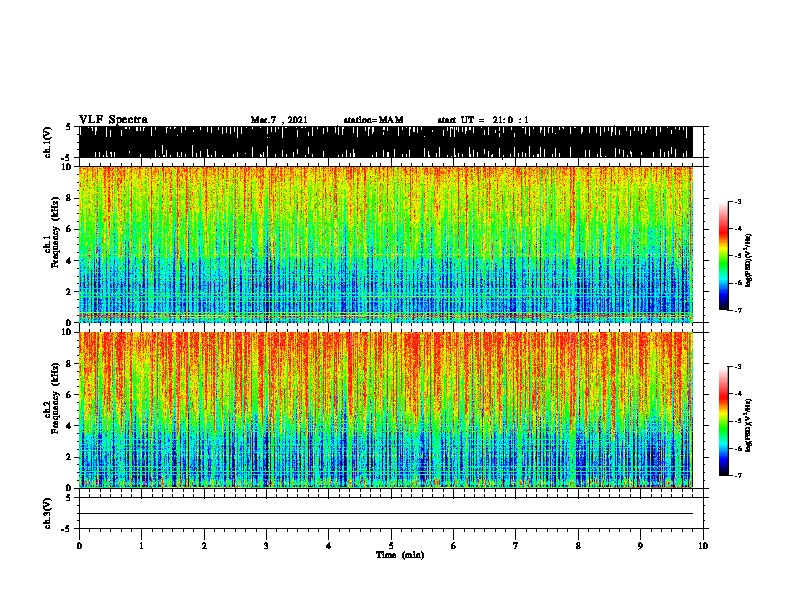Click the ch.1 "Frequency (kHz)" axis label
The image size is (792, 612).
pos(56,233)
